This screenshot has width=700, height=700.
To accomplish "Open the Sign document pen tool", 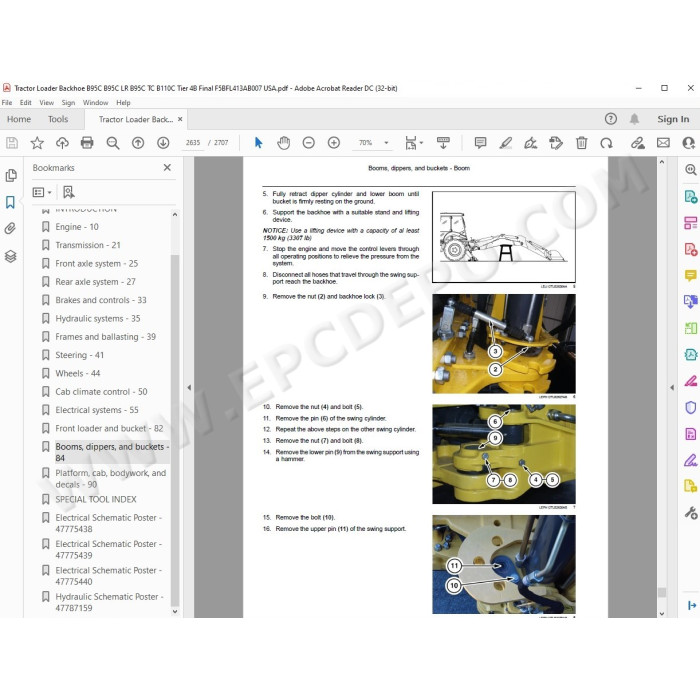I will tap(530, 143).
